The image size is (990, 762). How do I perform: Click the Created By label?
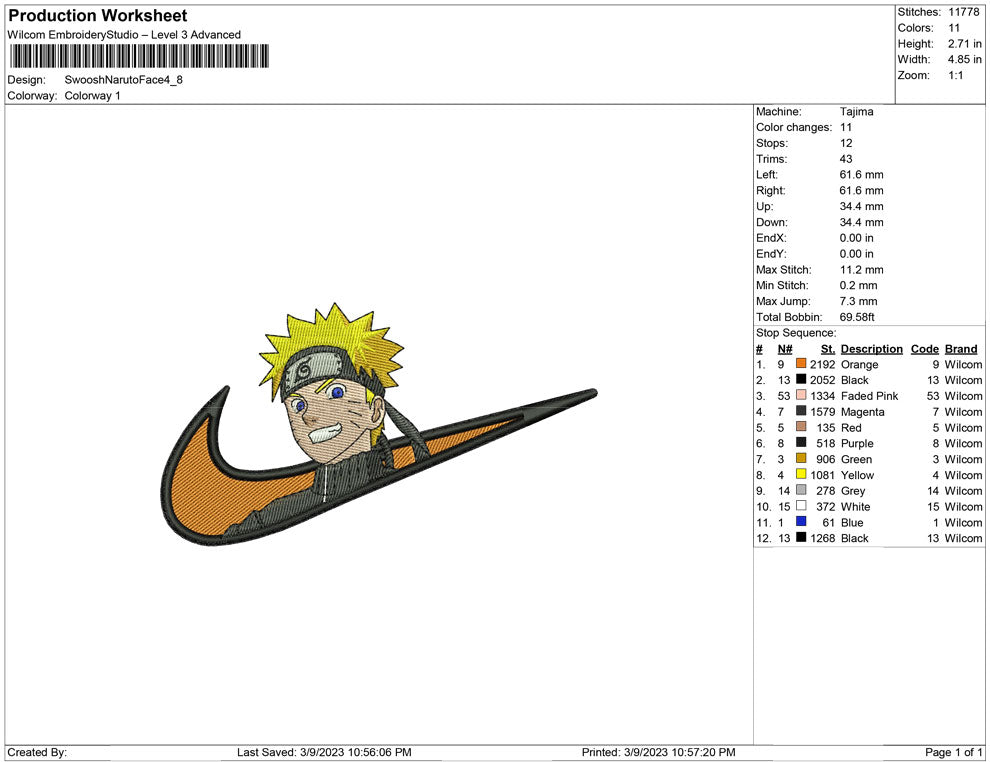[x=37, y=752]
